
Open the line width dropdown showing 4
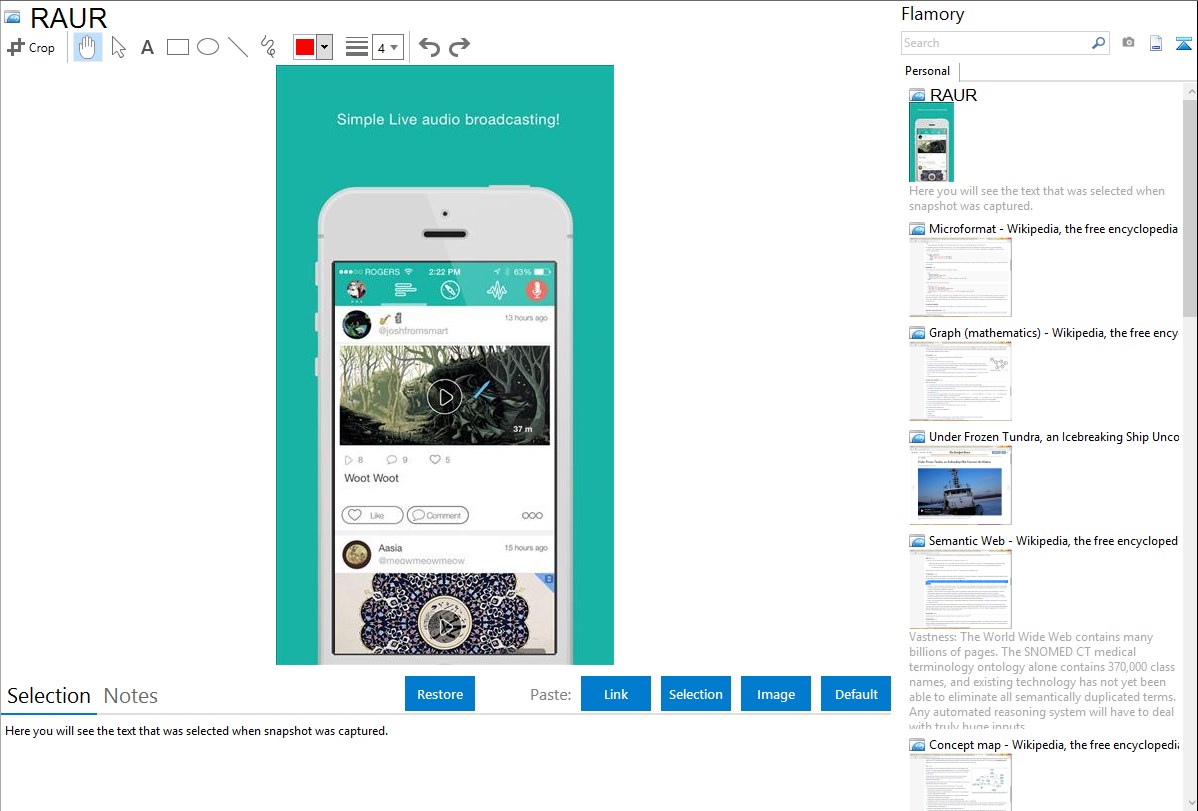click(388, 47)
